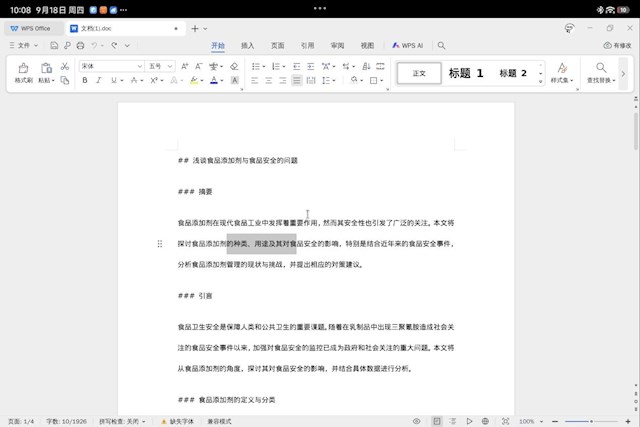Apply the 标题 1 heading style

coord(465,73)
